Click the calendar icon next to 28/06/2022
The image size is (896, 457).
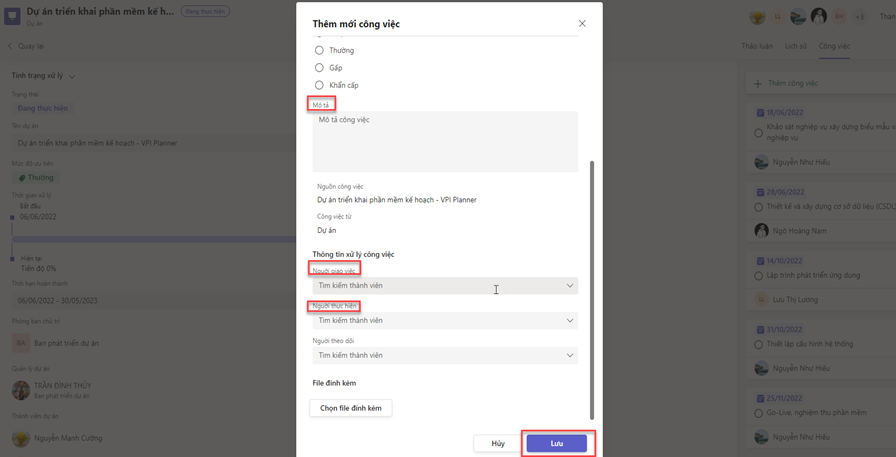(760, 192)
